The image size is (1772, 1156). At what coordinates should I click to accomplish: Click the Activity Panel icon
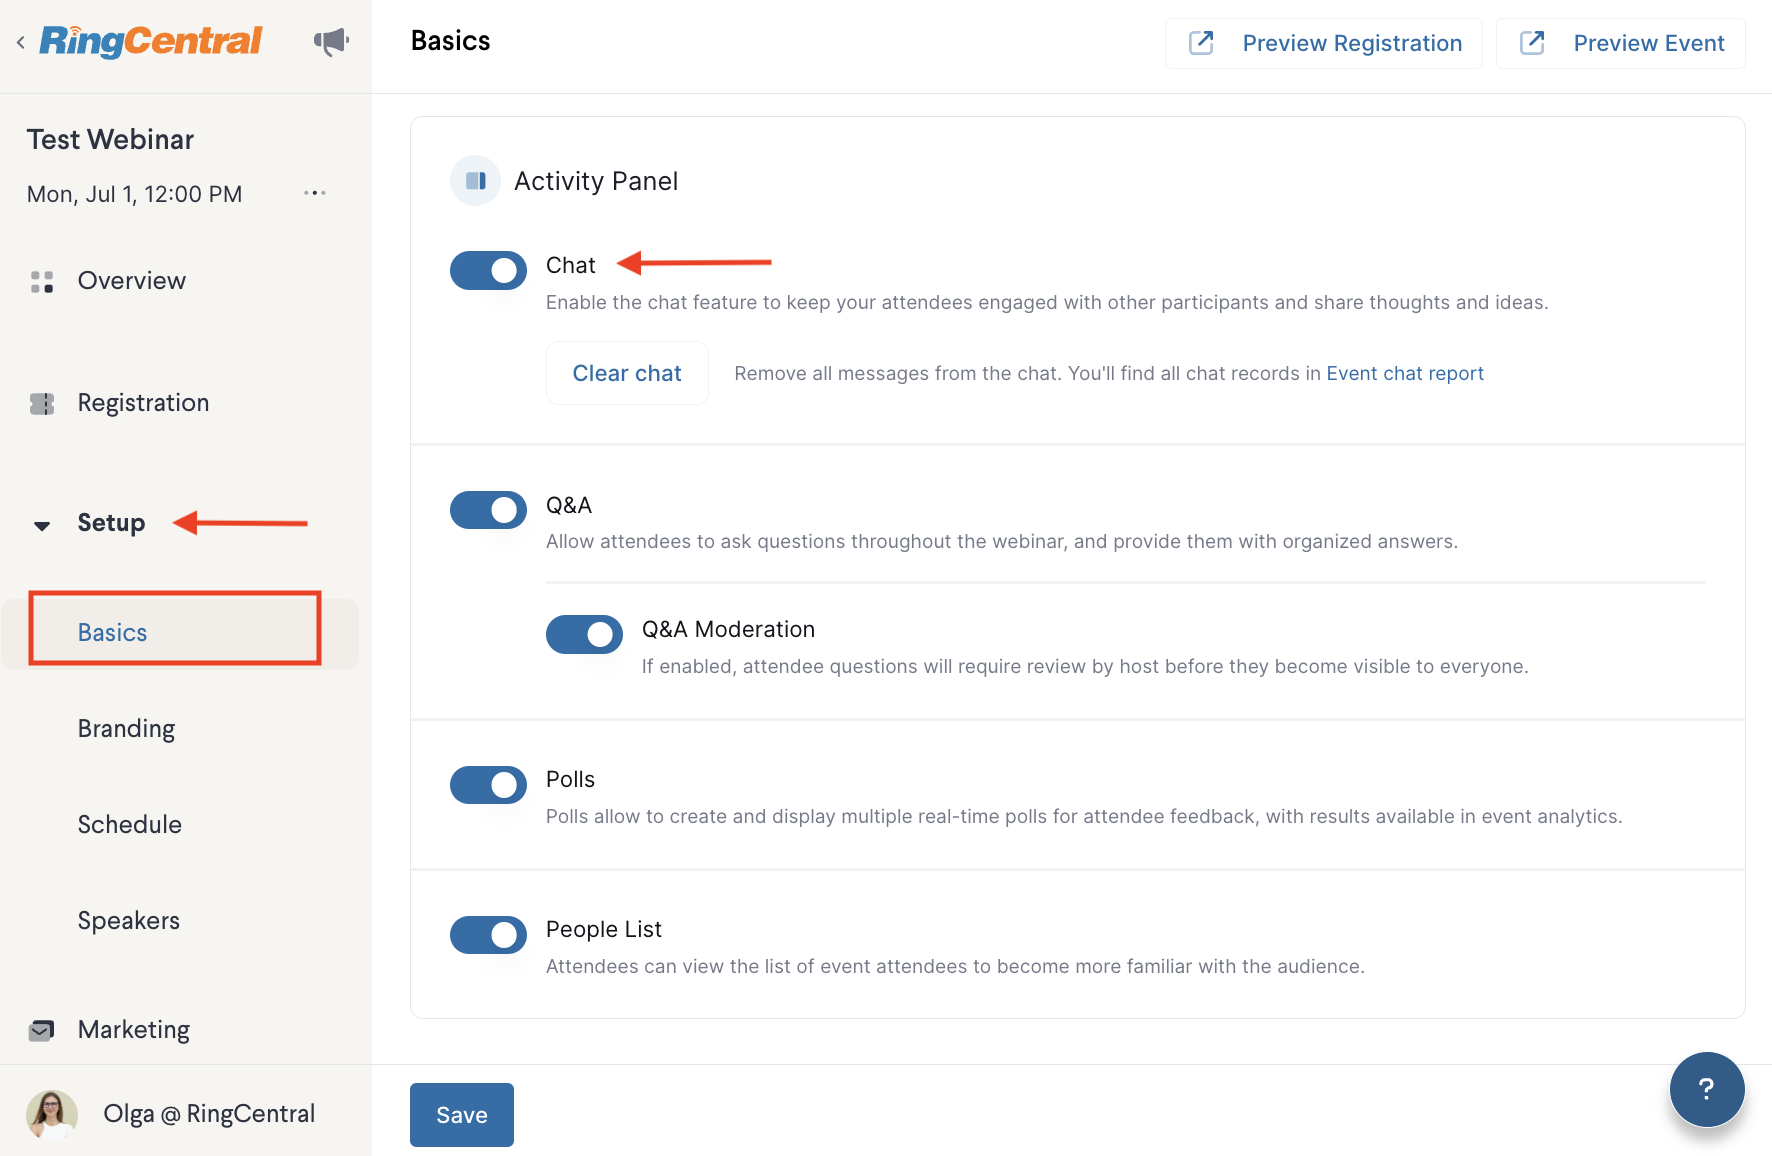pos(476,181)
